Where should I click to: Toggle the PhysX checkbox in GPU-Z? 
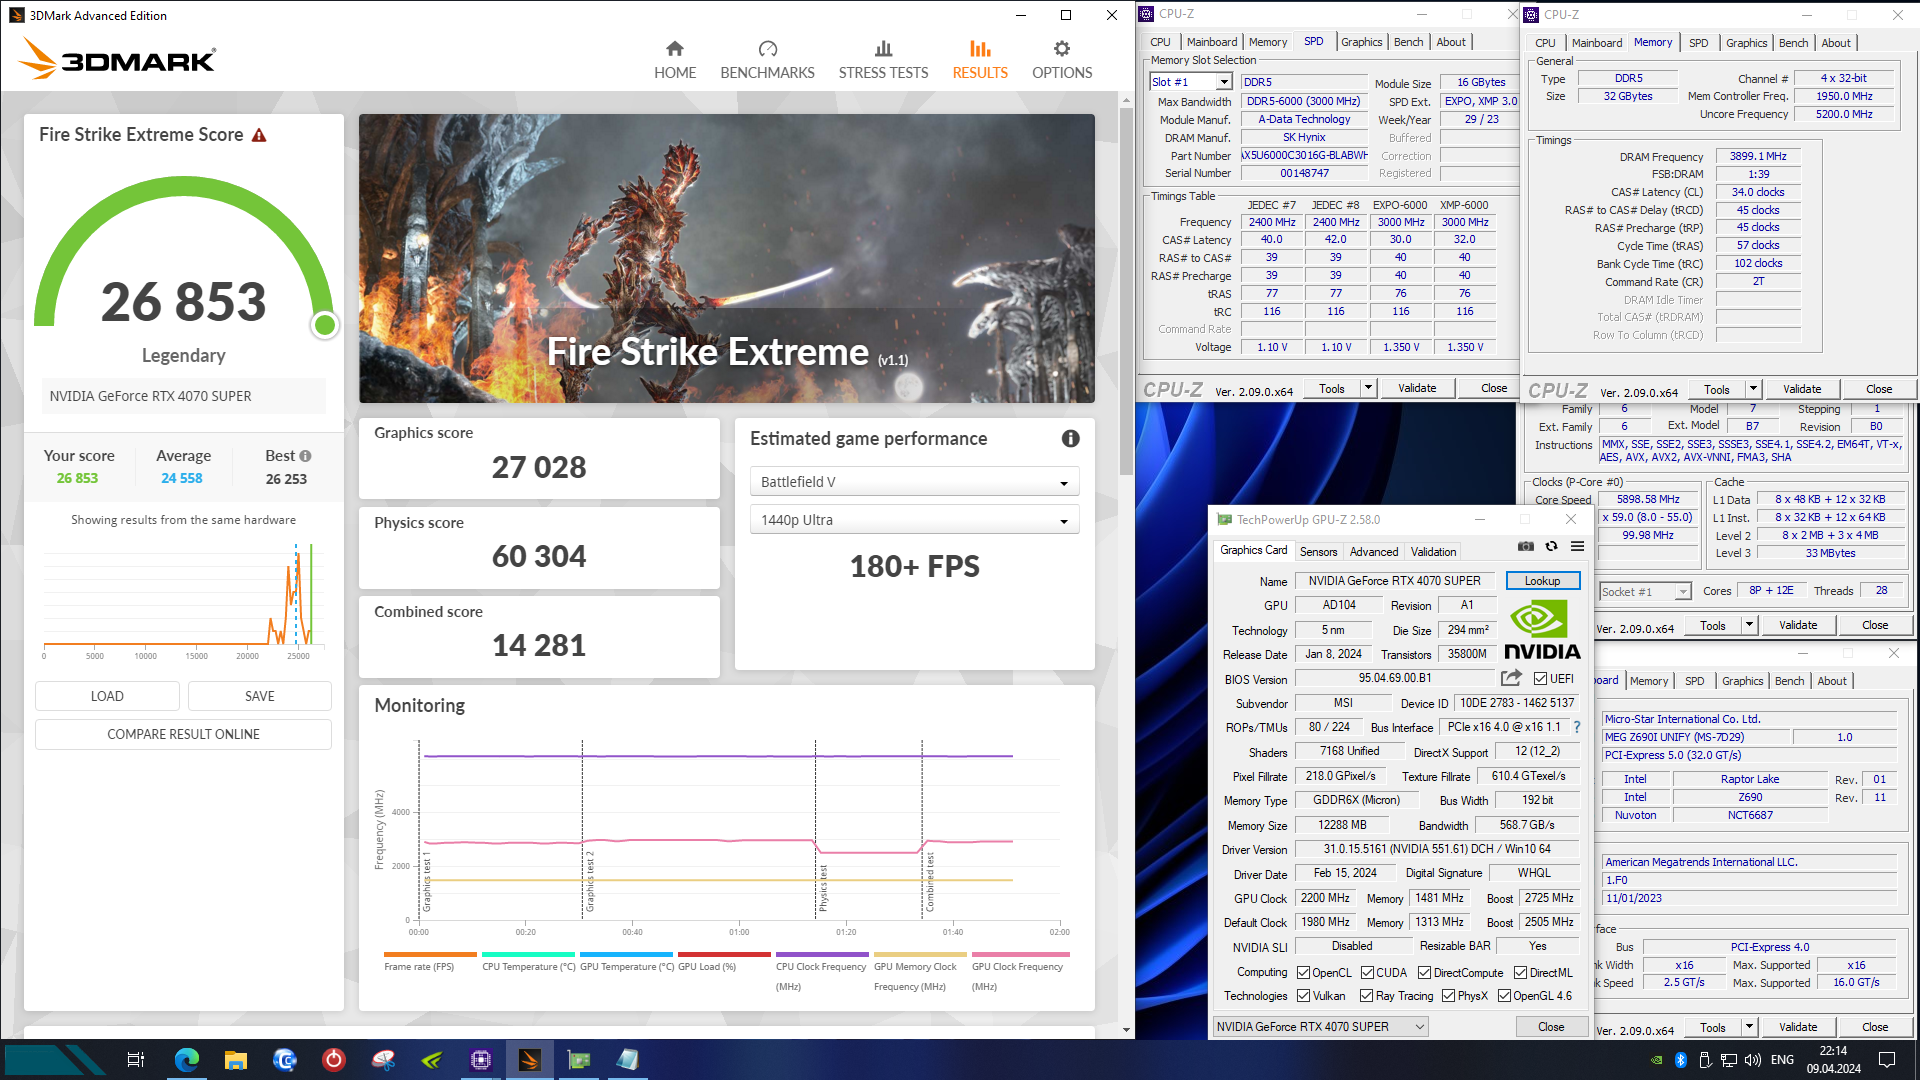(x=1447, y=995)
